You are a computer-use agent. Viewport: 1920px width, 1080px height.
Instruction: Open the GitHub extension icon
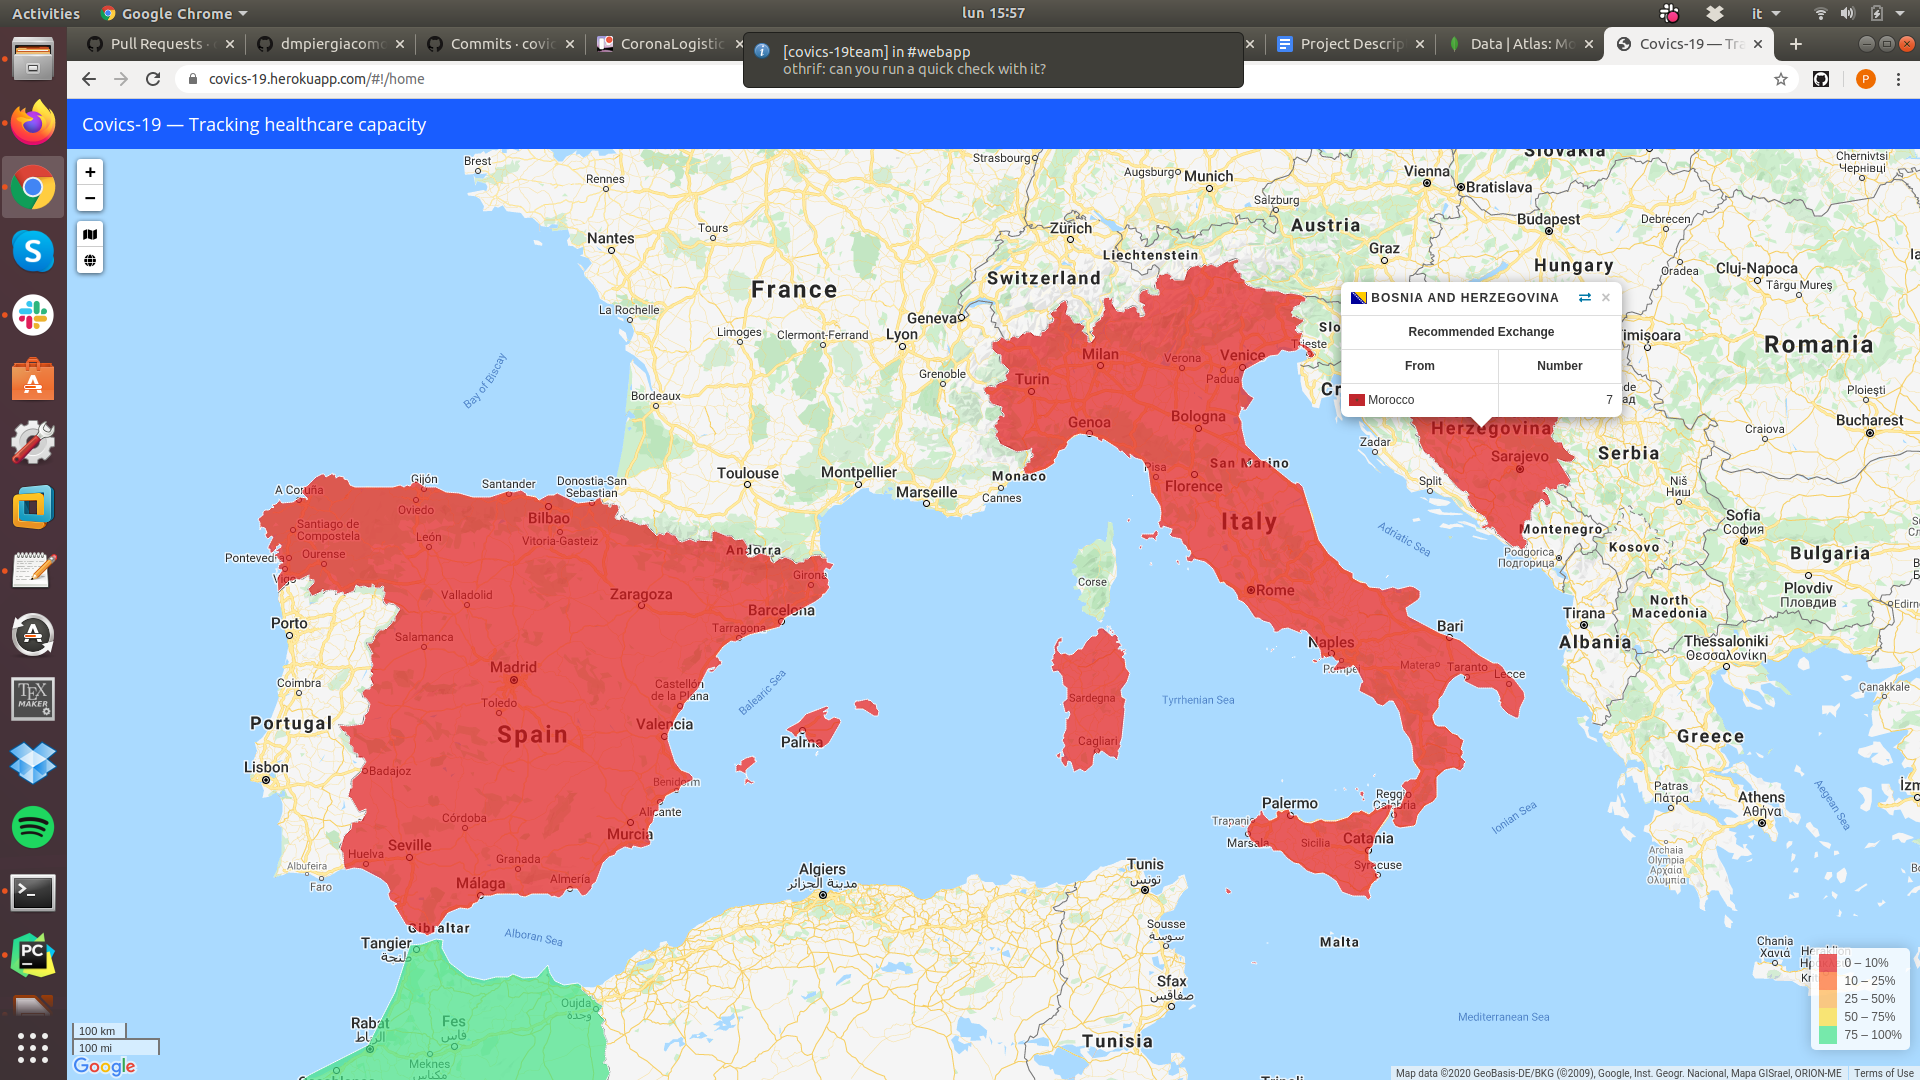(1821, 79)
